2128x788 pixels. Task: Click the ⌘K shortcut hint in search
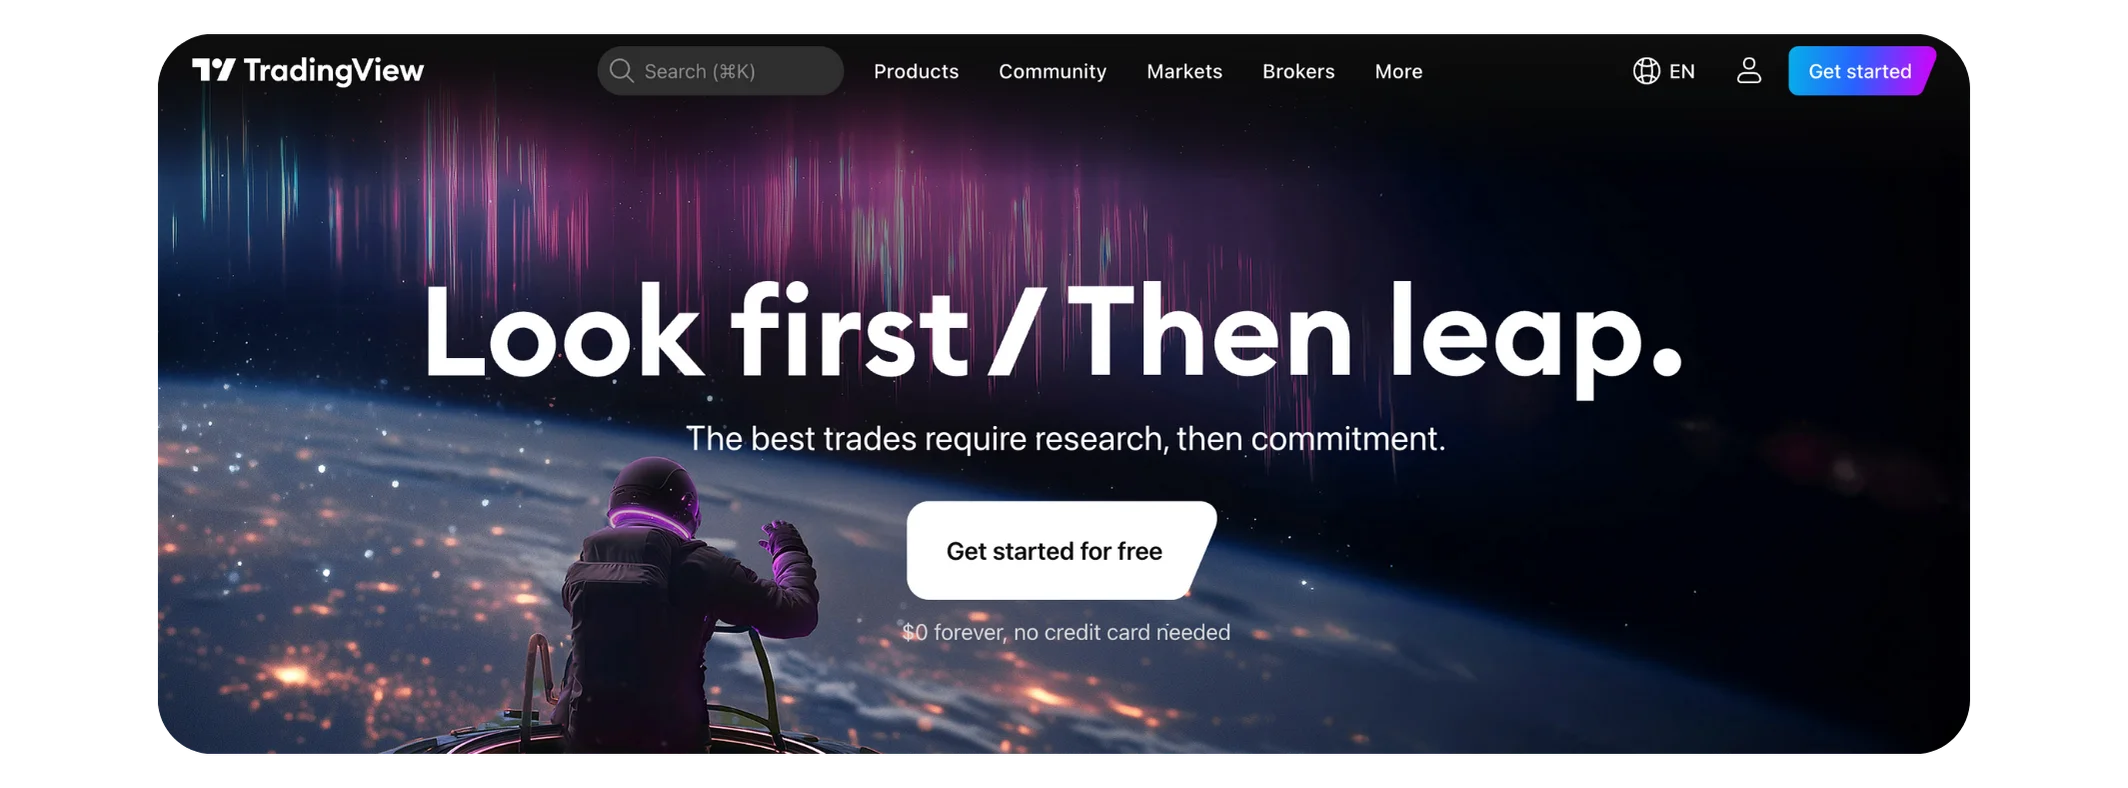(734, 72)
